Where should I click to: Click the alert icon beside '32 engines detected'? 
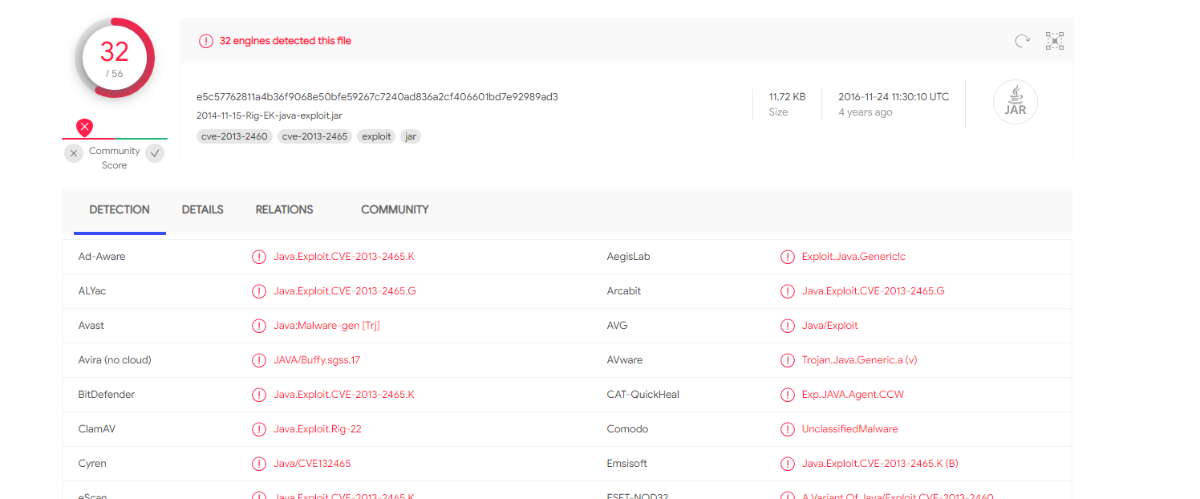[x=206, y=41]
